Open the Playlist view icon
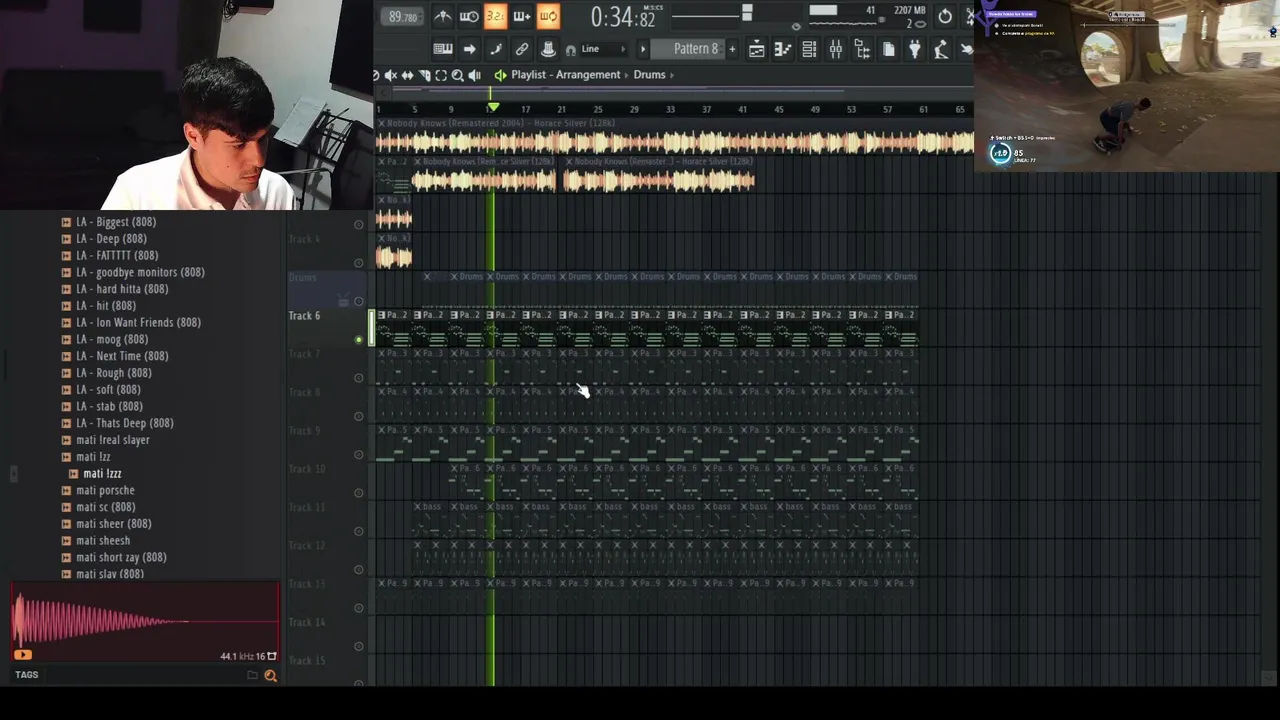Viewport: 1280px width, 720px height. 757,49
